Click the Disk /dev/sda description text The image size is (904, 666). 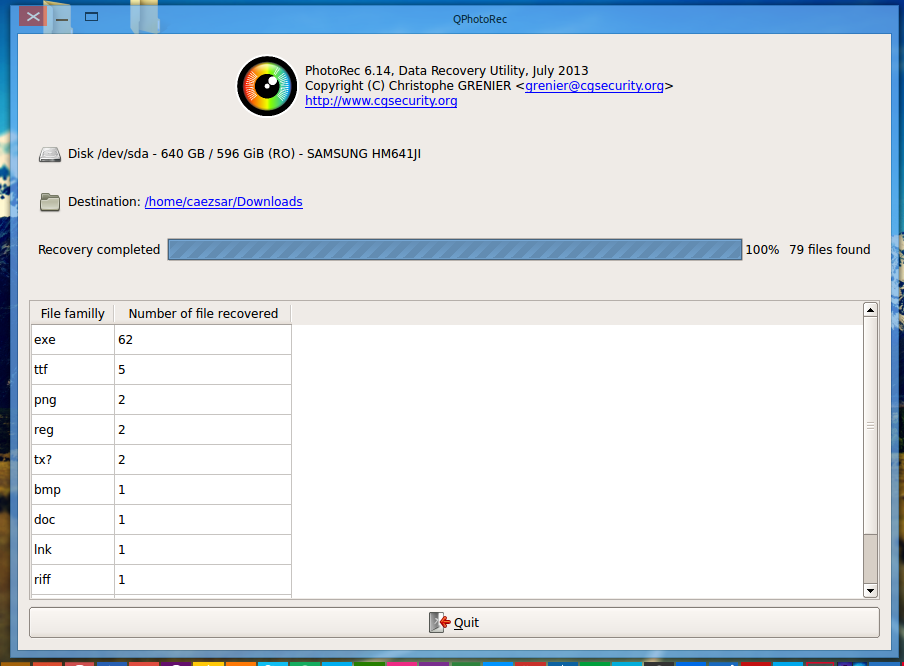pyautogui.click(x=244, y=154)
